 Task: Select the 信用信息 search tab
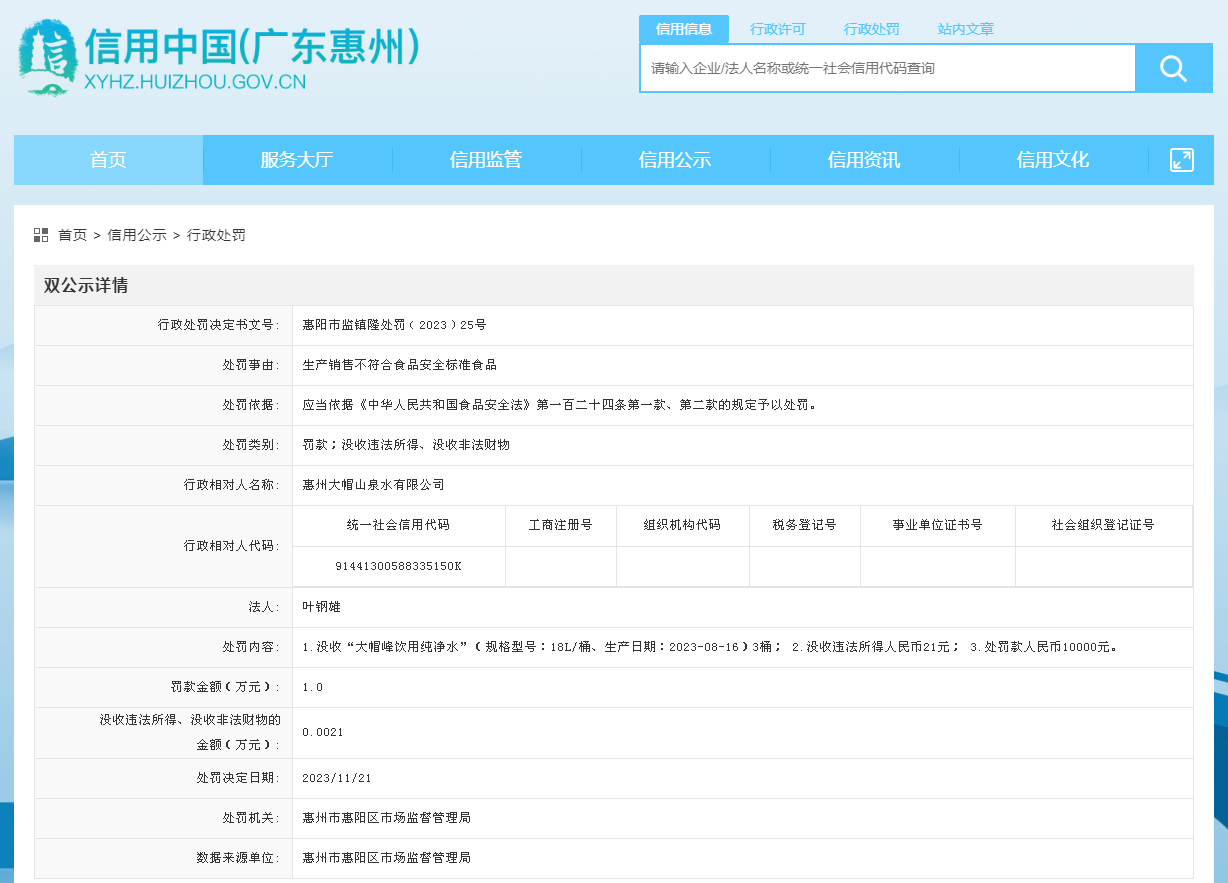pos(684,29)
